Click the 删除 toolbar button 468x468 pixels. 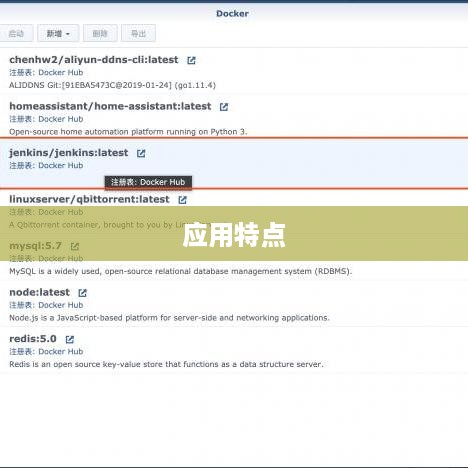tap(100, 33)
